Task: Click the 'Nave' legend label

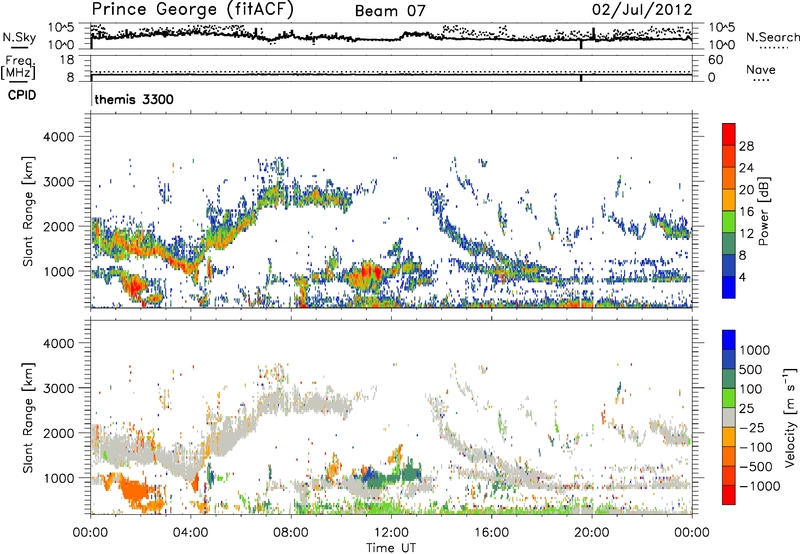Action: (761, 69)
